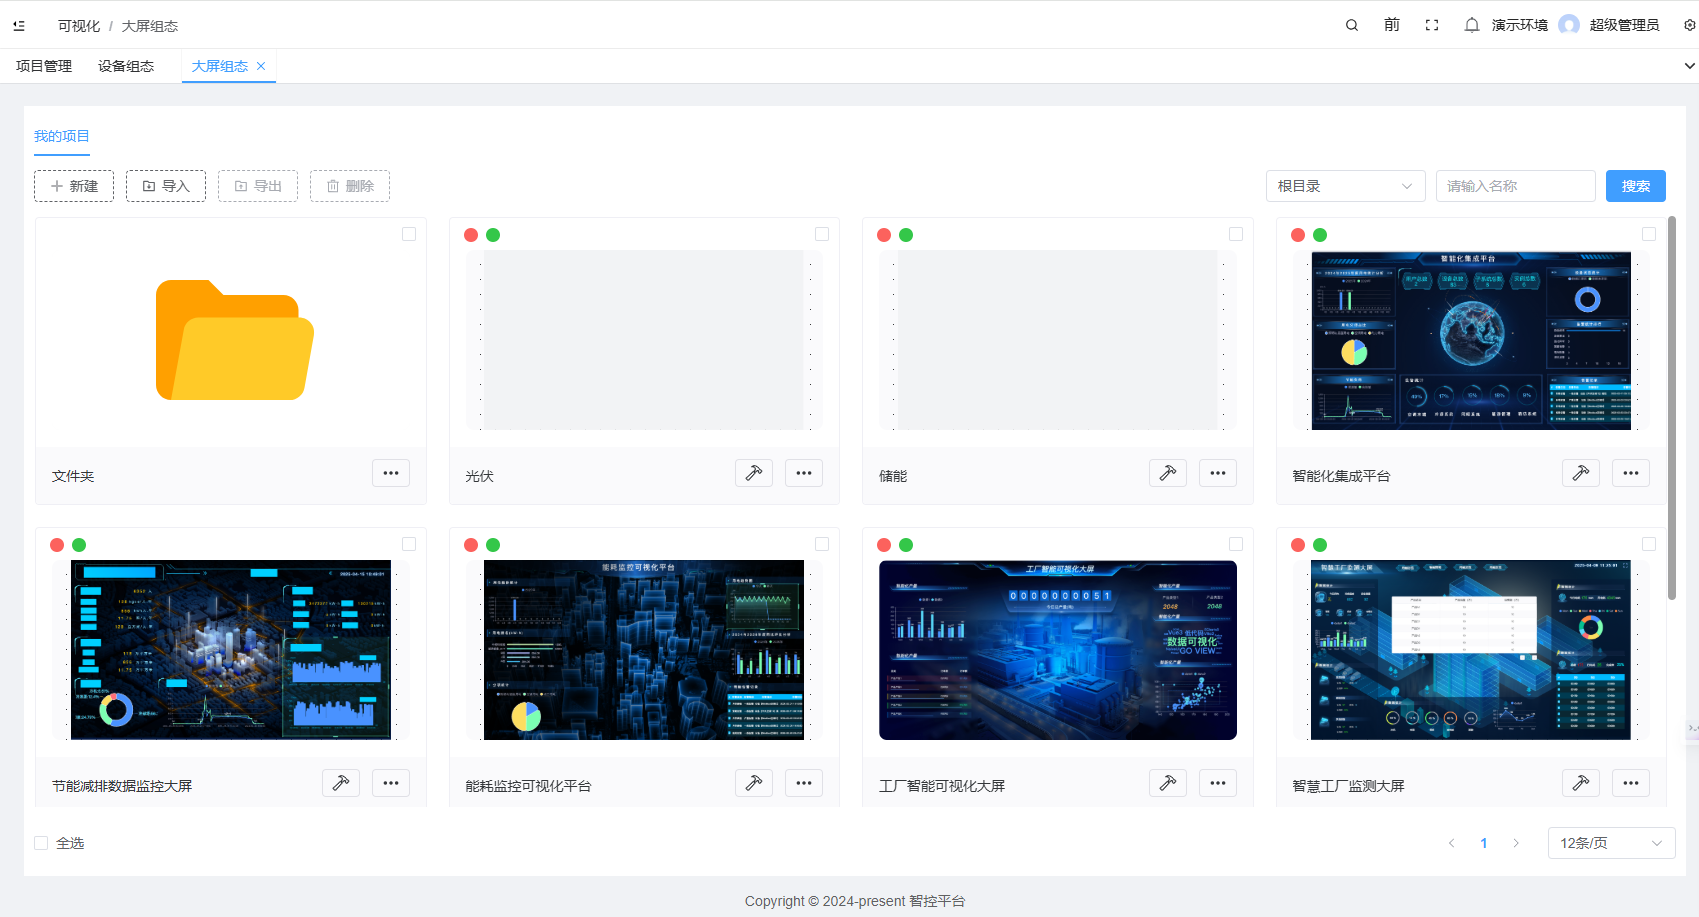Open the 超级管理员 user menu
The image size is (1699, 917).
click(1610, 25)
